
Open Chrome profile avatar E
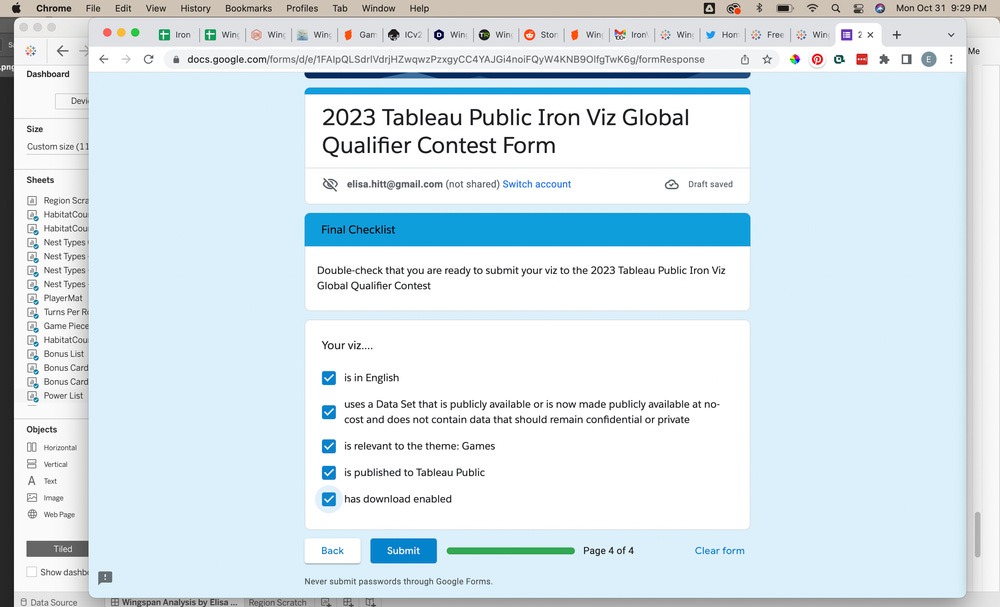[x=929, y=59]
